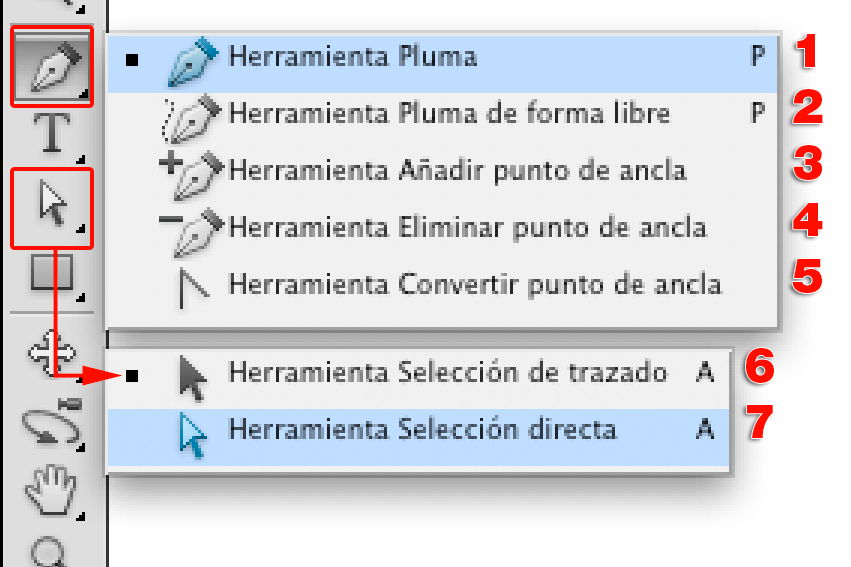Choose Herramienta Pluma from the flyout

[352, 57]
